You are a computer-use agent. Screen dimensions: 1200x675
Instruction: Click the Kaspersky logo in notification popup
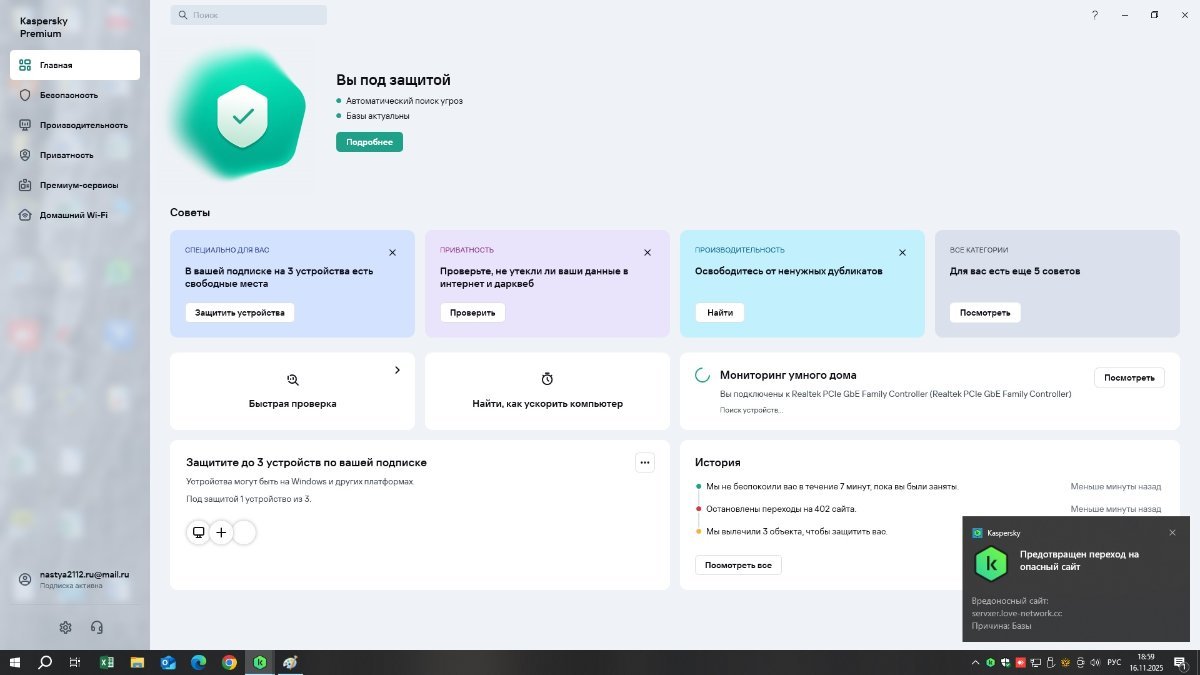coord(991,564)
